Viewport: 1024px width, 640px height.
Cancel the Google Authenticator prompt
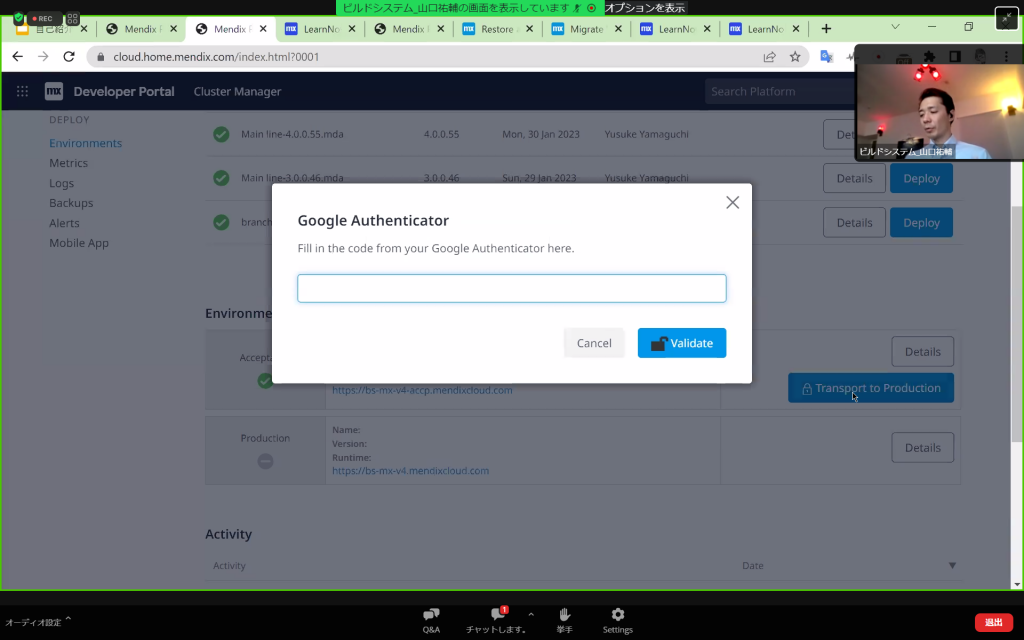click(x=593, y=343)
